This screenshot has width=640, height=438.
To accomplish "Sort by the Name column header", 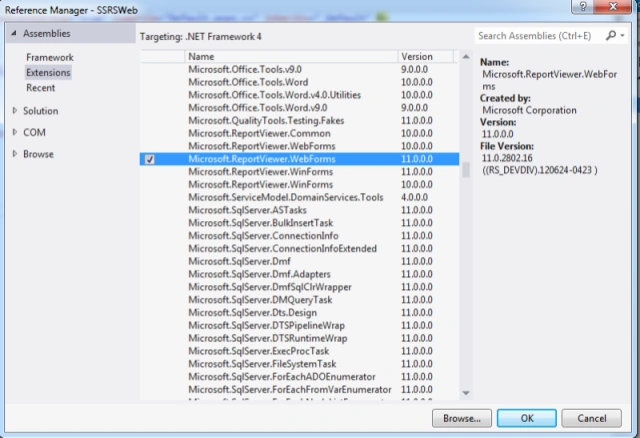I will tap(291, 56).
